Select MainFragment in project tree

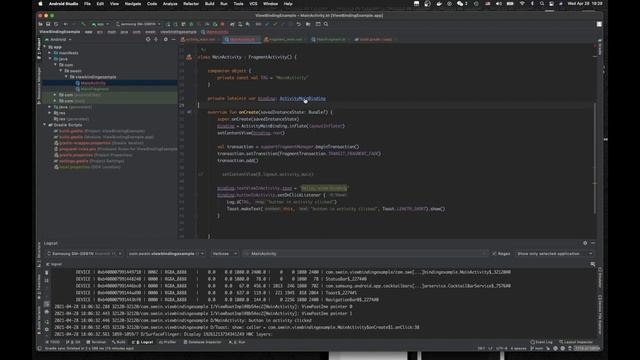coord(95,89)
